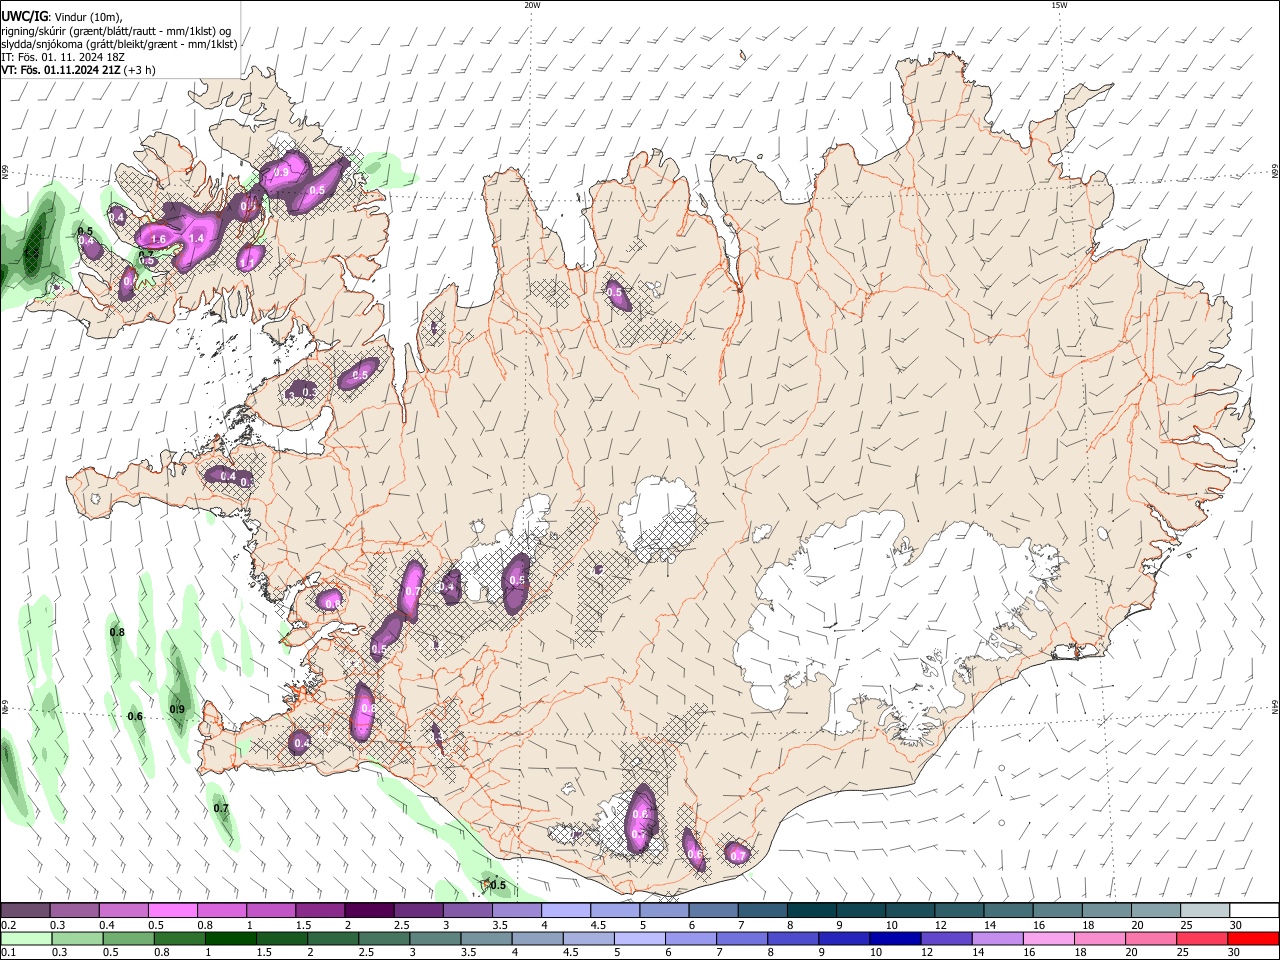Click the '20W' longitude label at top
This screenshot has height=960, width=1280.
[x=532, y=5]
